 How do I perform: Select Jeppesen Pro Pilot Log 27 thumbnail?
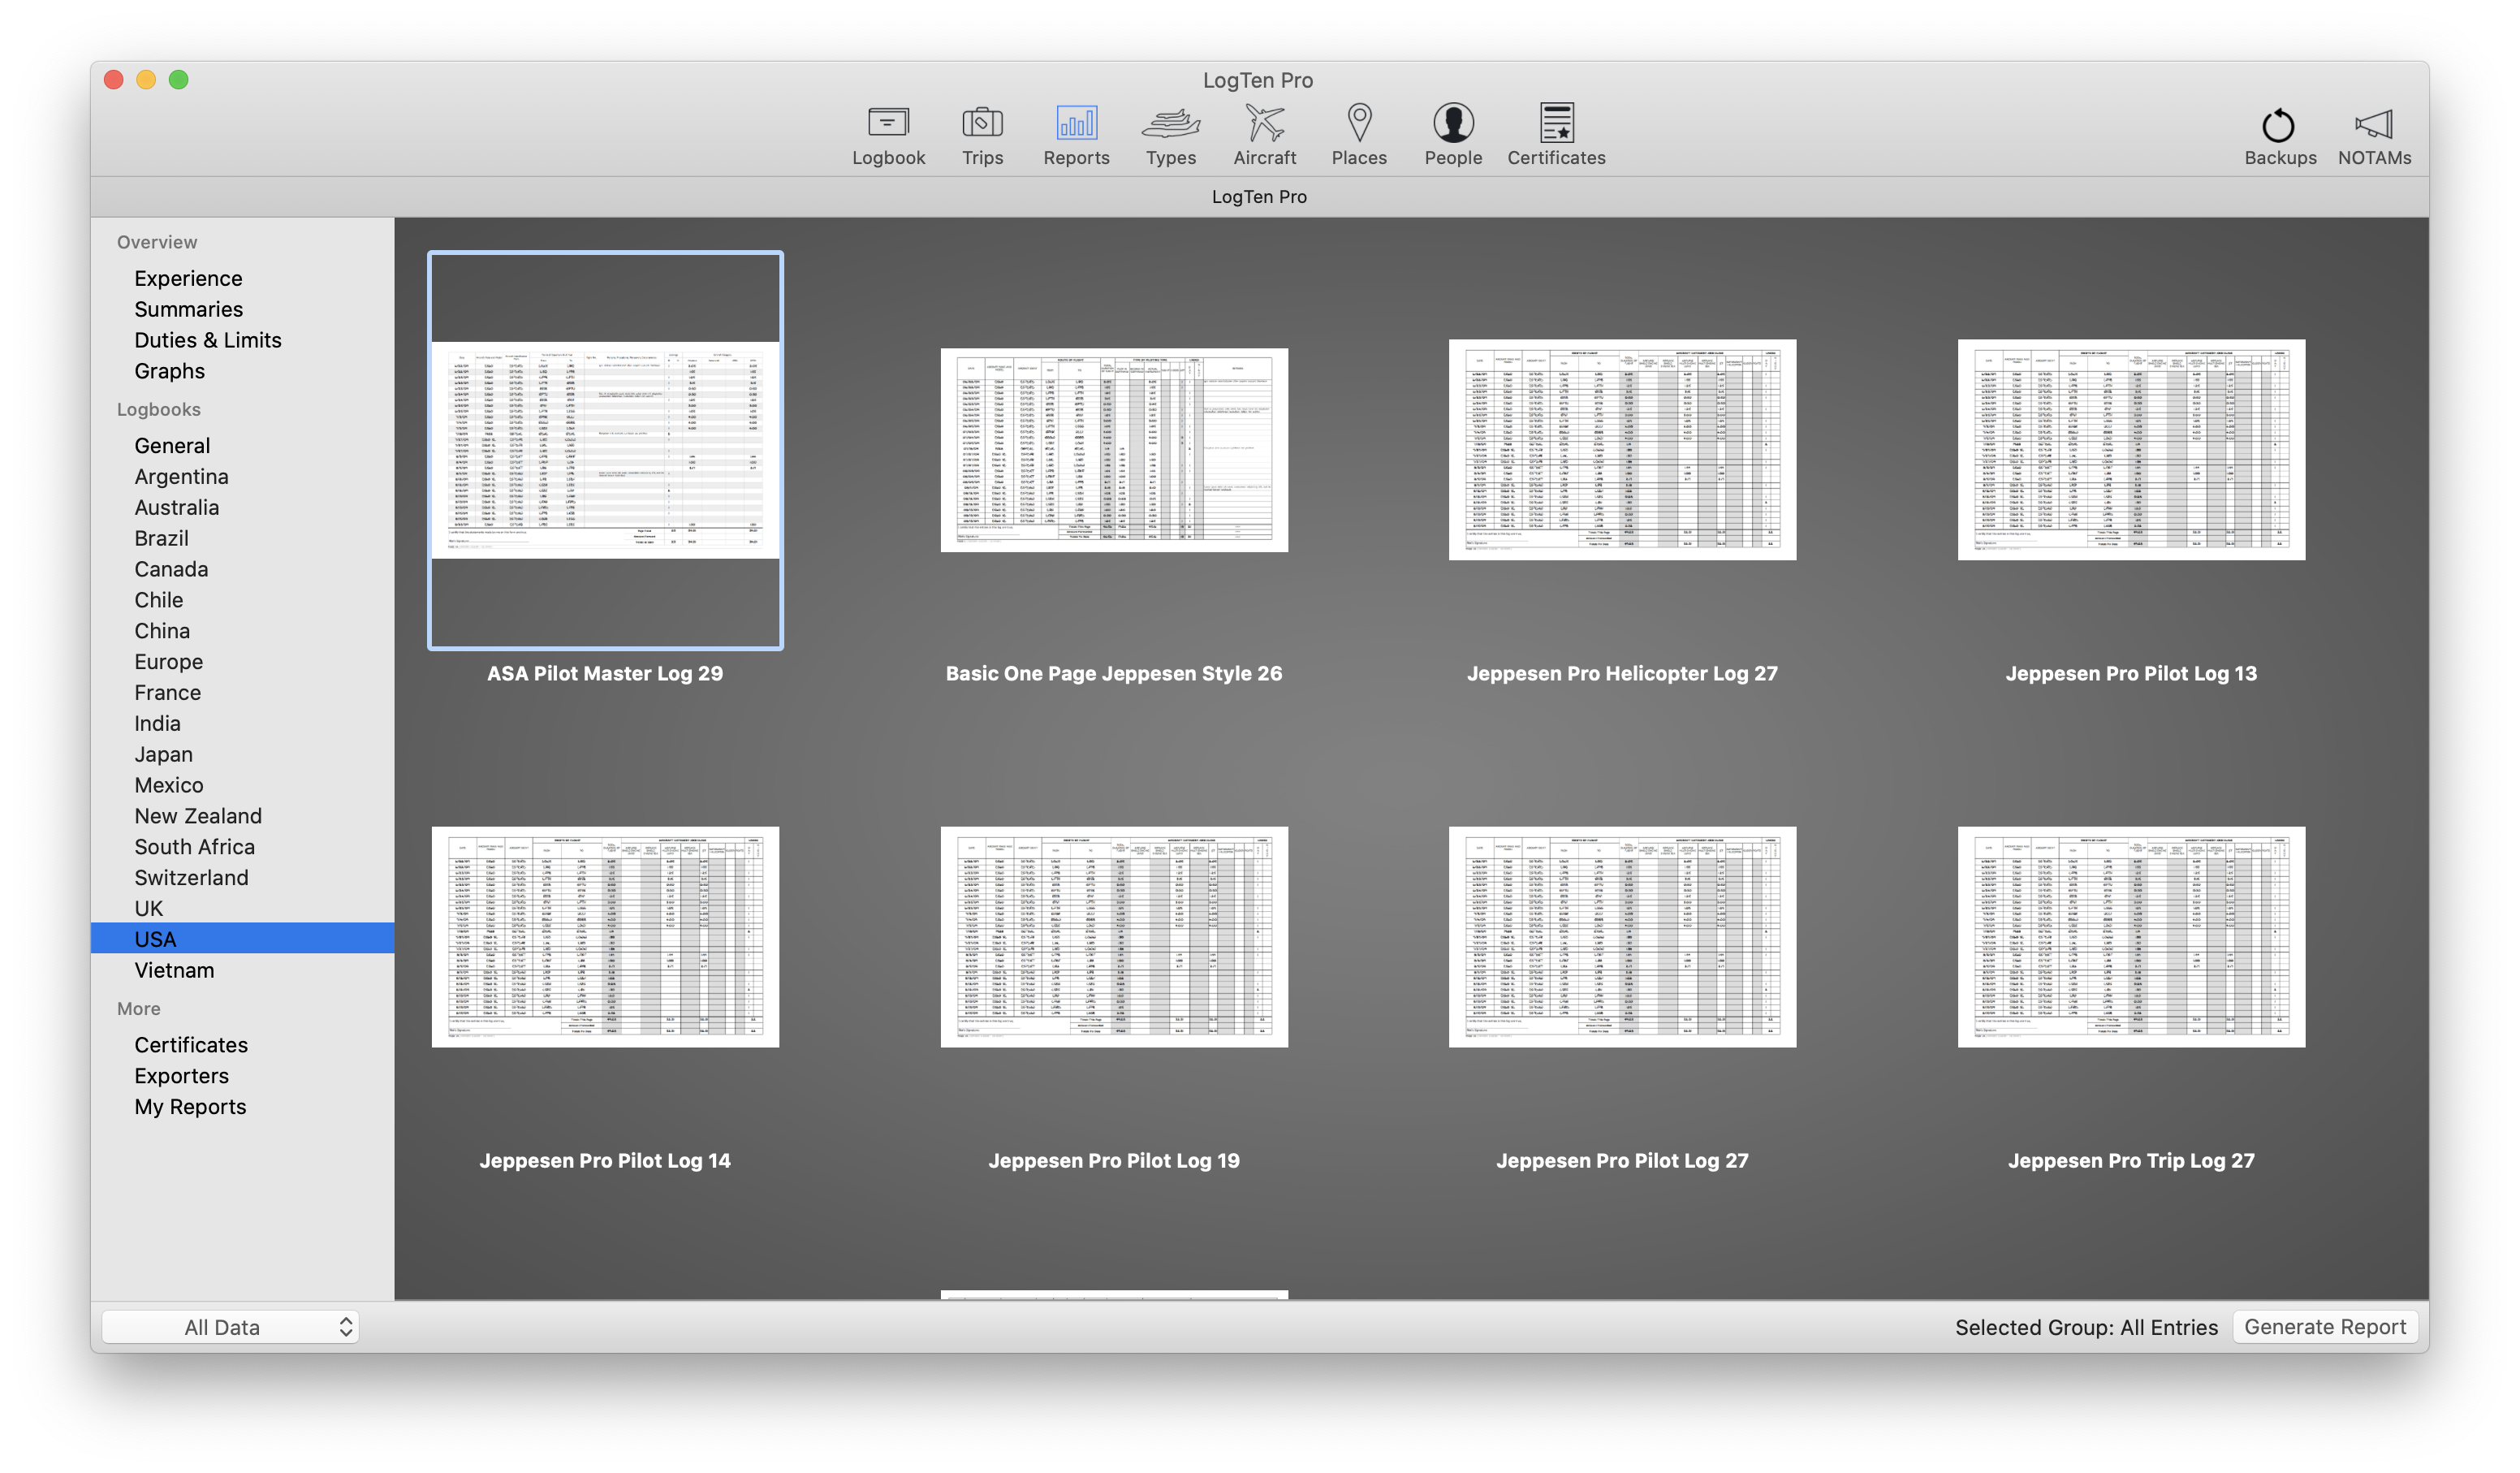pyautogui.click(x=1622, y=937)
